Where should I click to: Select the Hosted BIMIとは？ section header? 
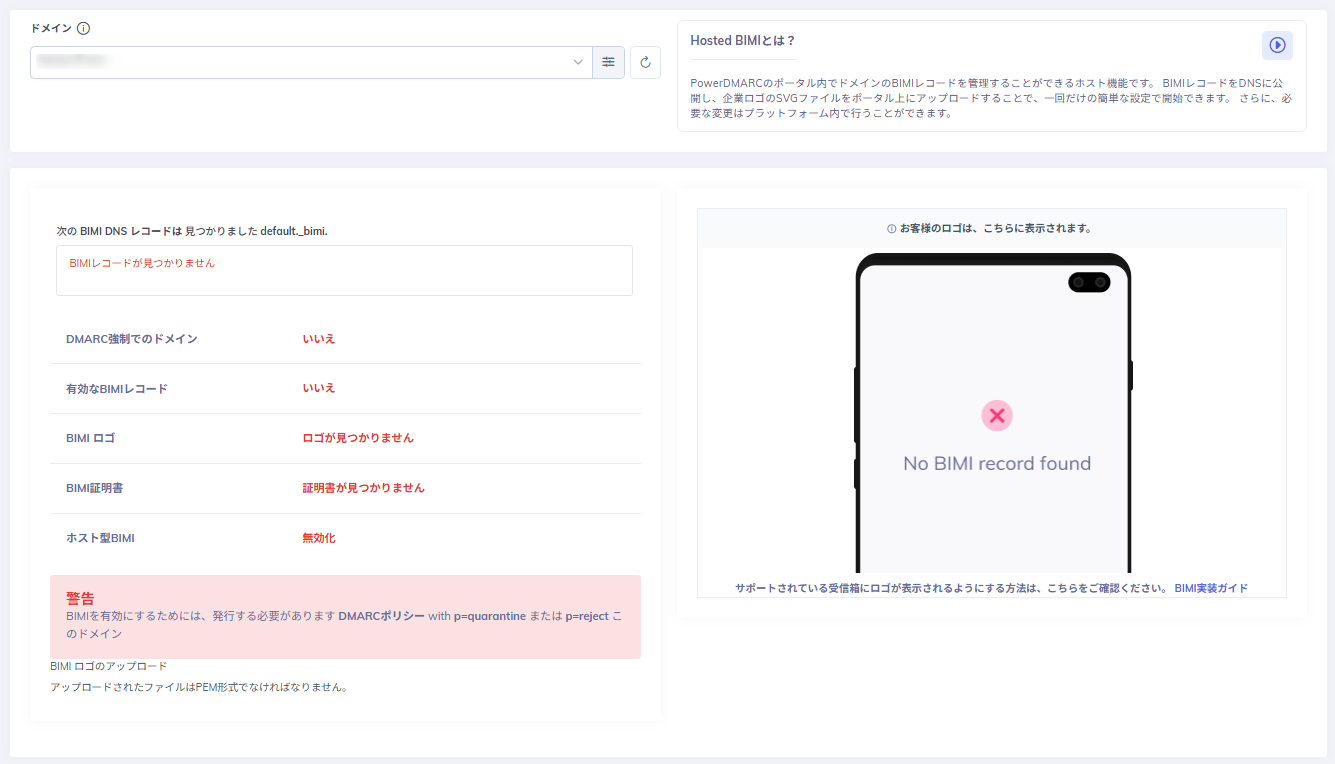[x=743, y=40]
